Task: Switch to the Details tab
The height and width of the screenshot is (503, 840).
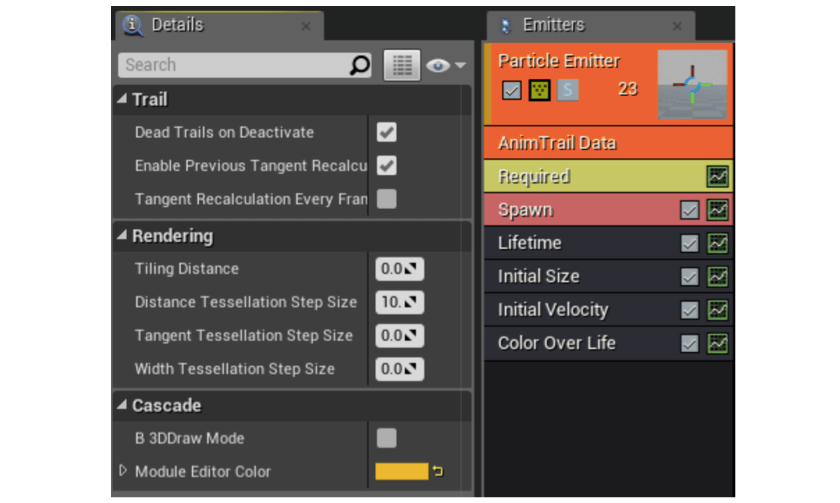Action: pos(176,25)
